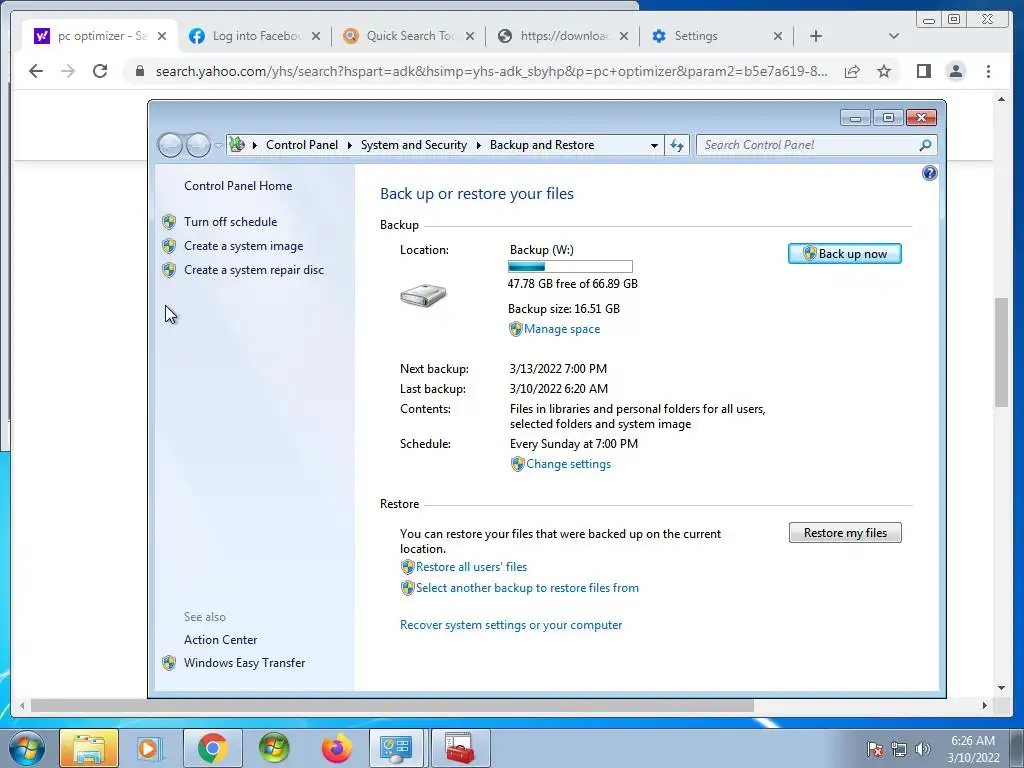This screenshot has height=768, width=1024.
Task: Open Recover system settings or your computer
Action: [511, 625]
